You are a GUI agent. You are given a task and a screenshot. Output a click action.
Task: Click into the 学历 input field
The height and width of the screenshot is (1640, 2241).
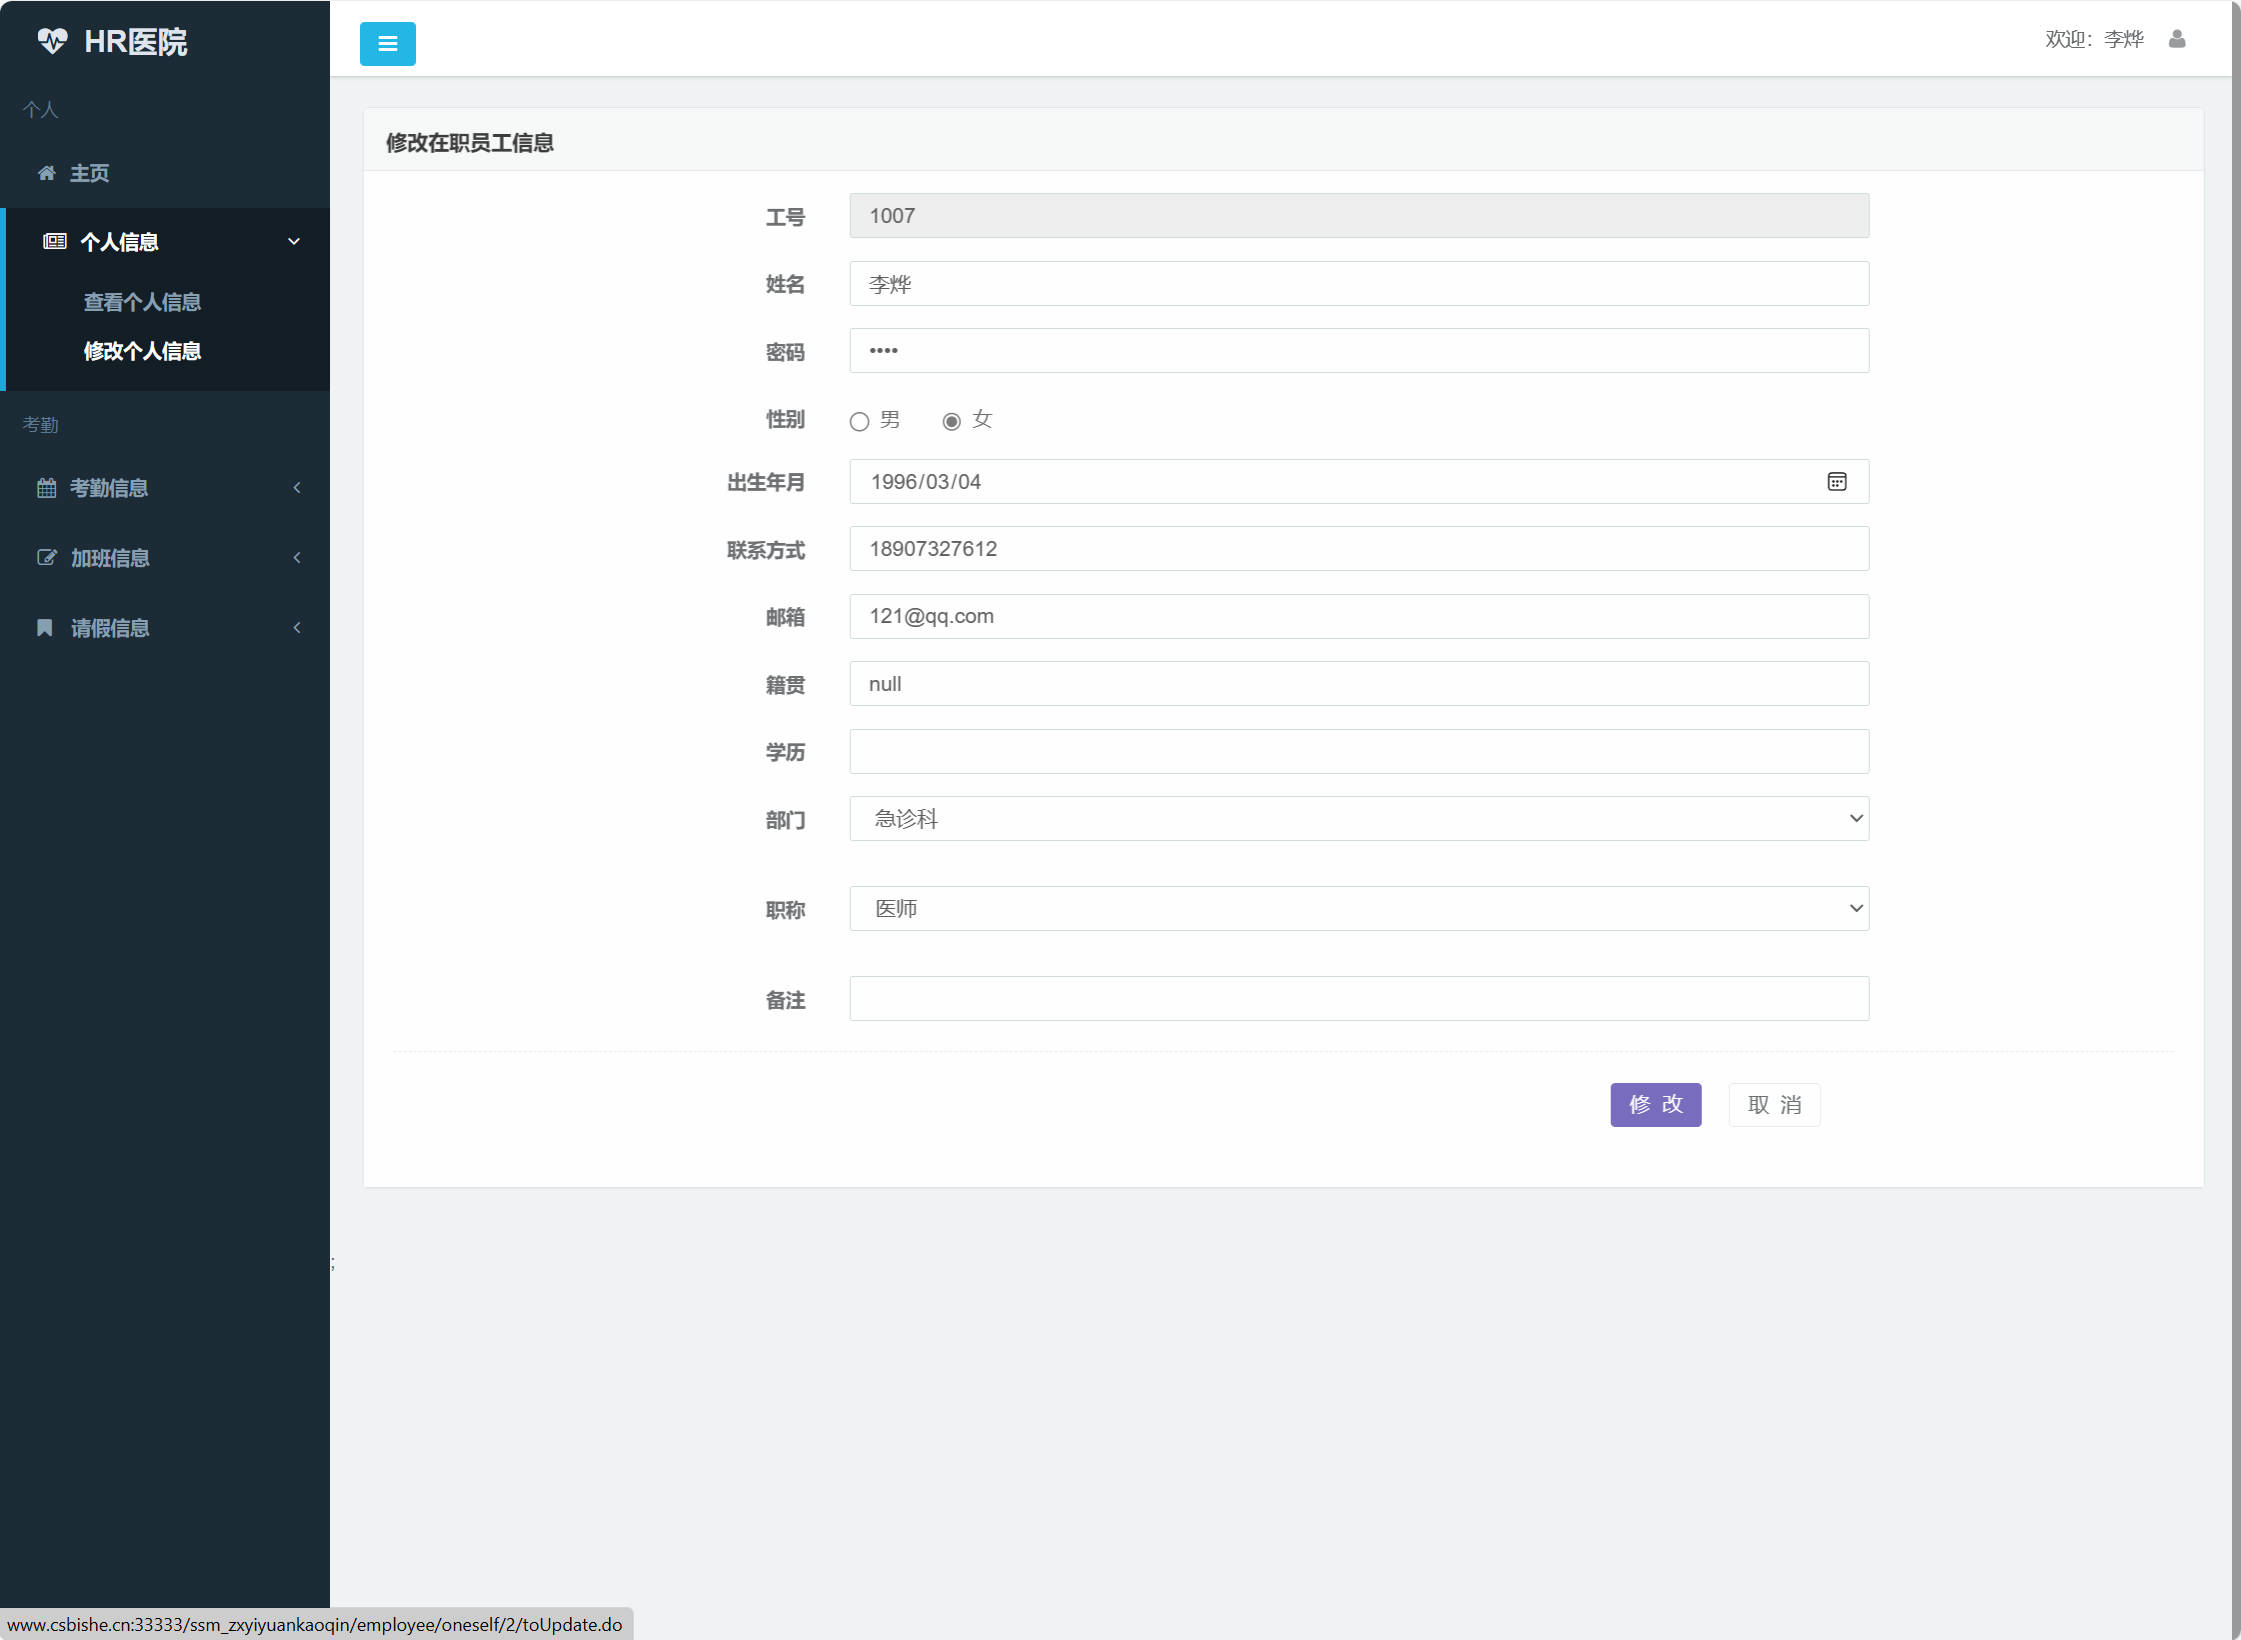[1358, 752]
